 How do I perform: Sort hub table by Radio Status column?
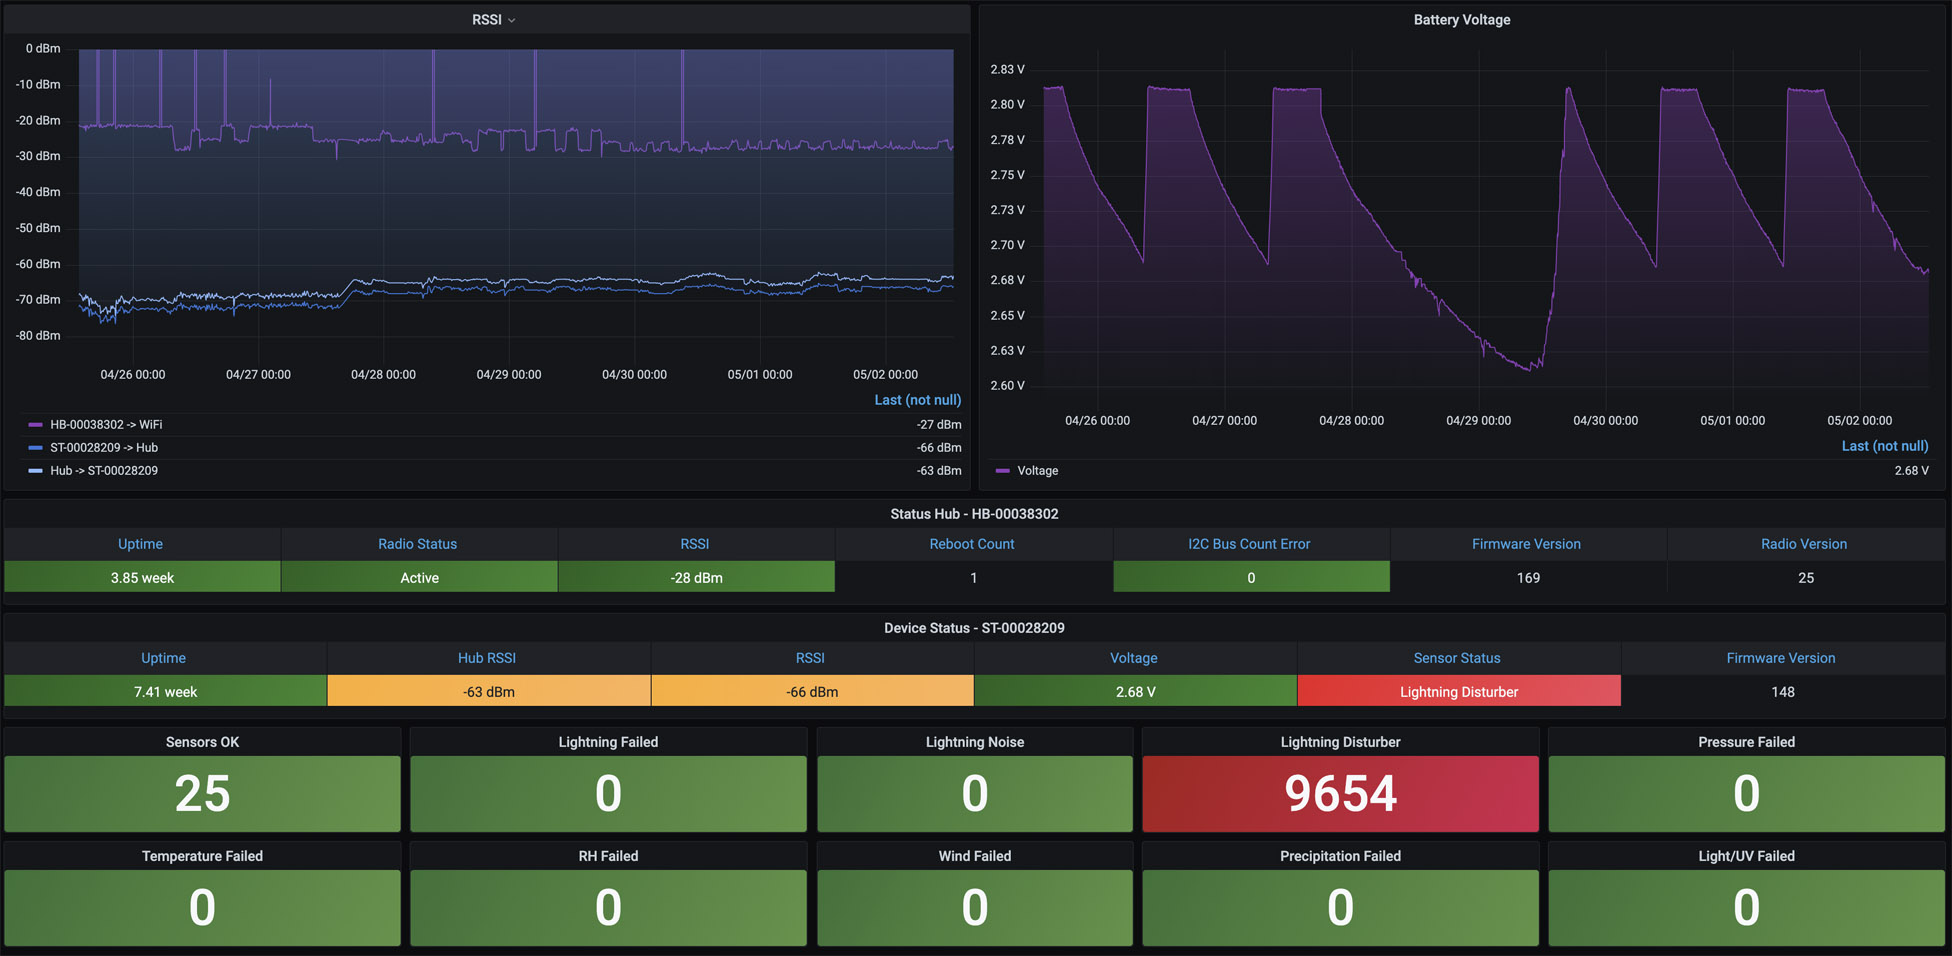tap(417, 544)
